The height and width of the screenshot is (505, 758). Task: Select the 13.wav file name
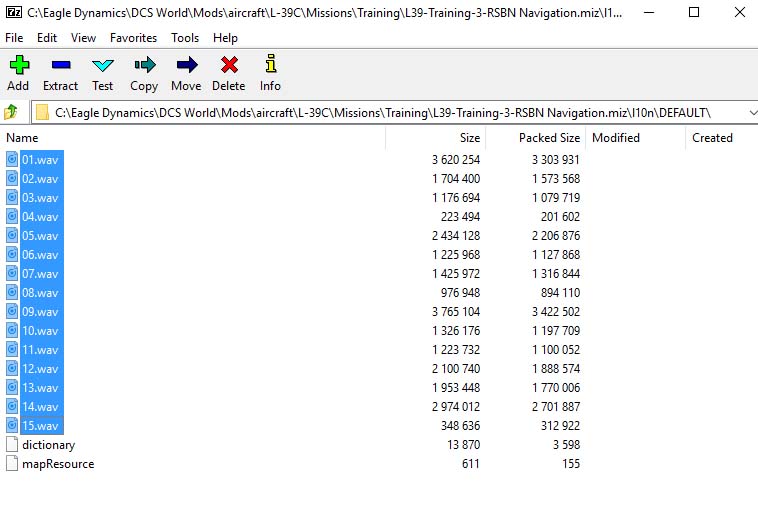tap(40, 388)
